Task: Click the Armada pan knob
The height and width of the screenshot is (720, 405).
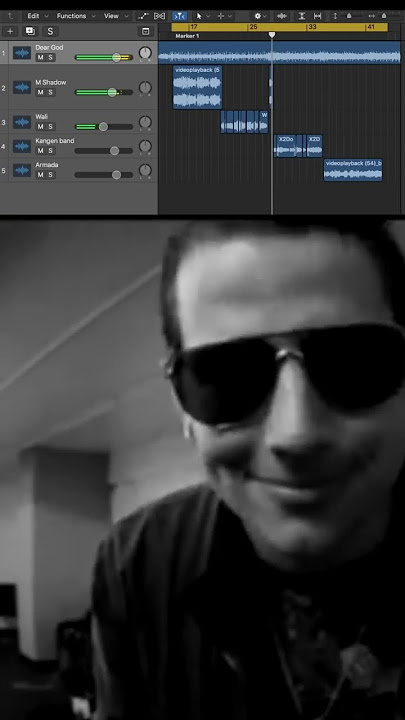Action: [x=145, y=171]
